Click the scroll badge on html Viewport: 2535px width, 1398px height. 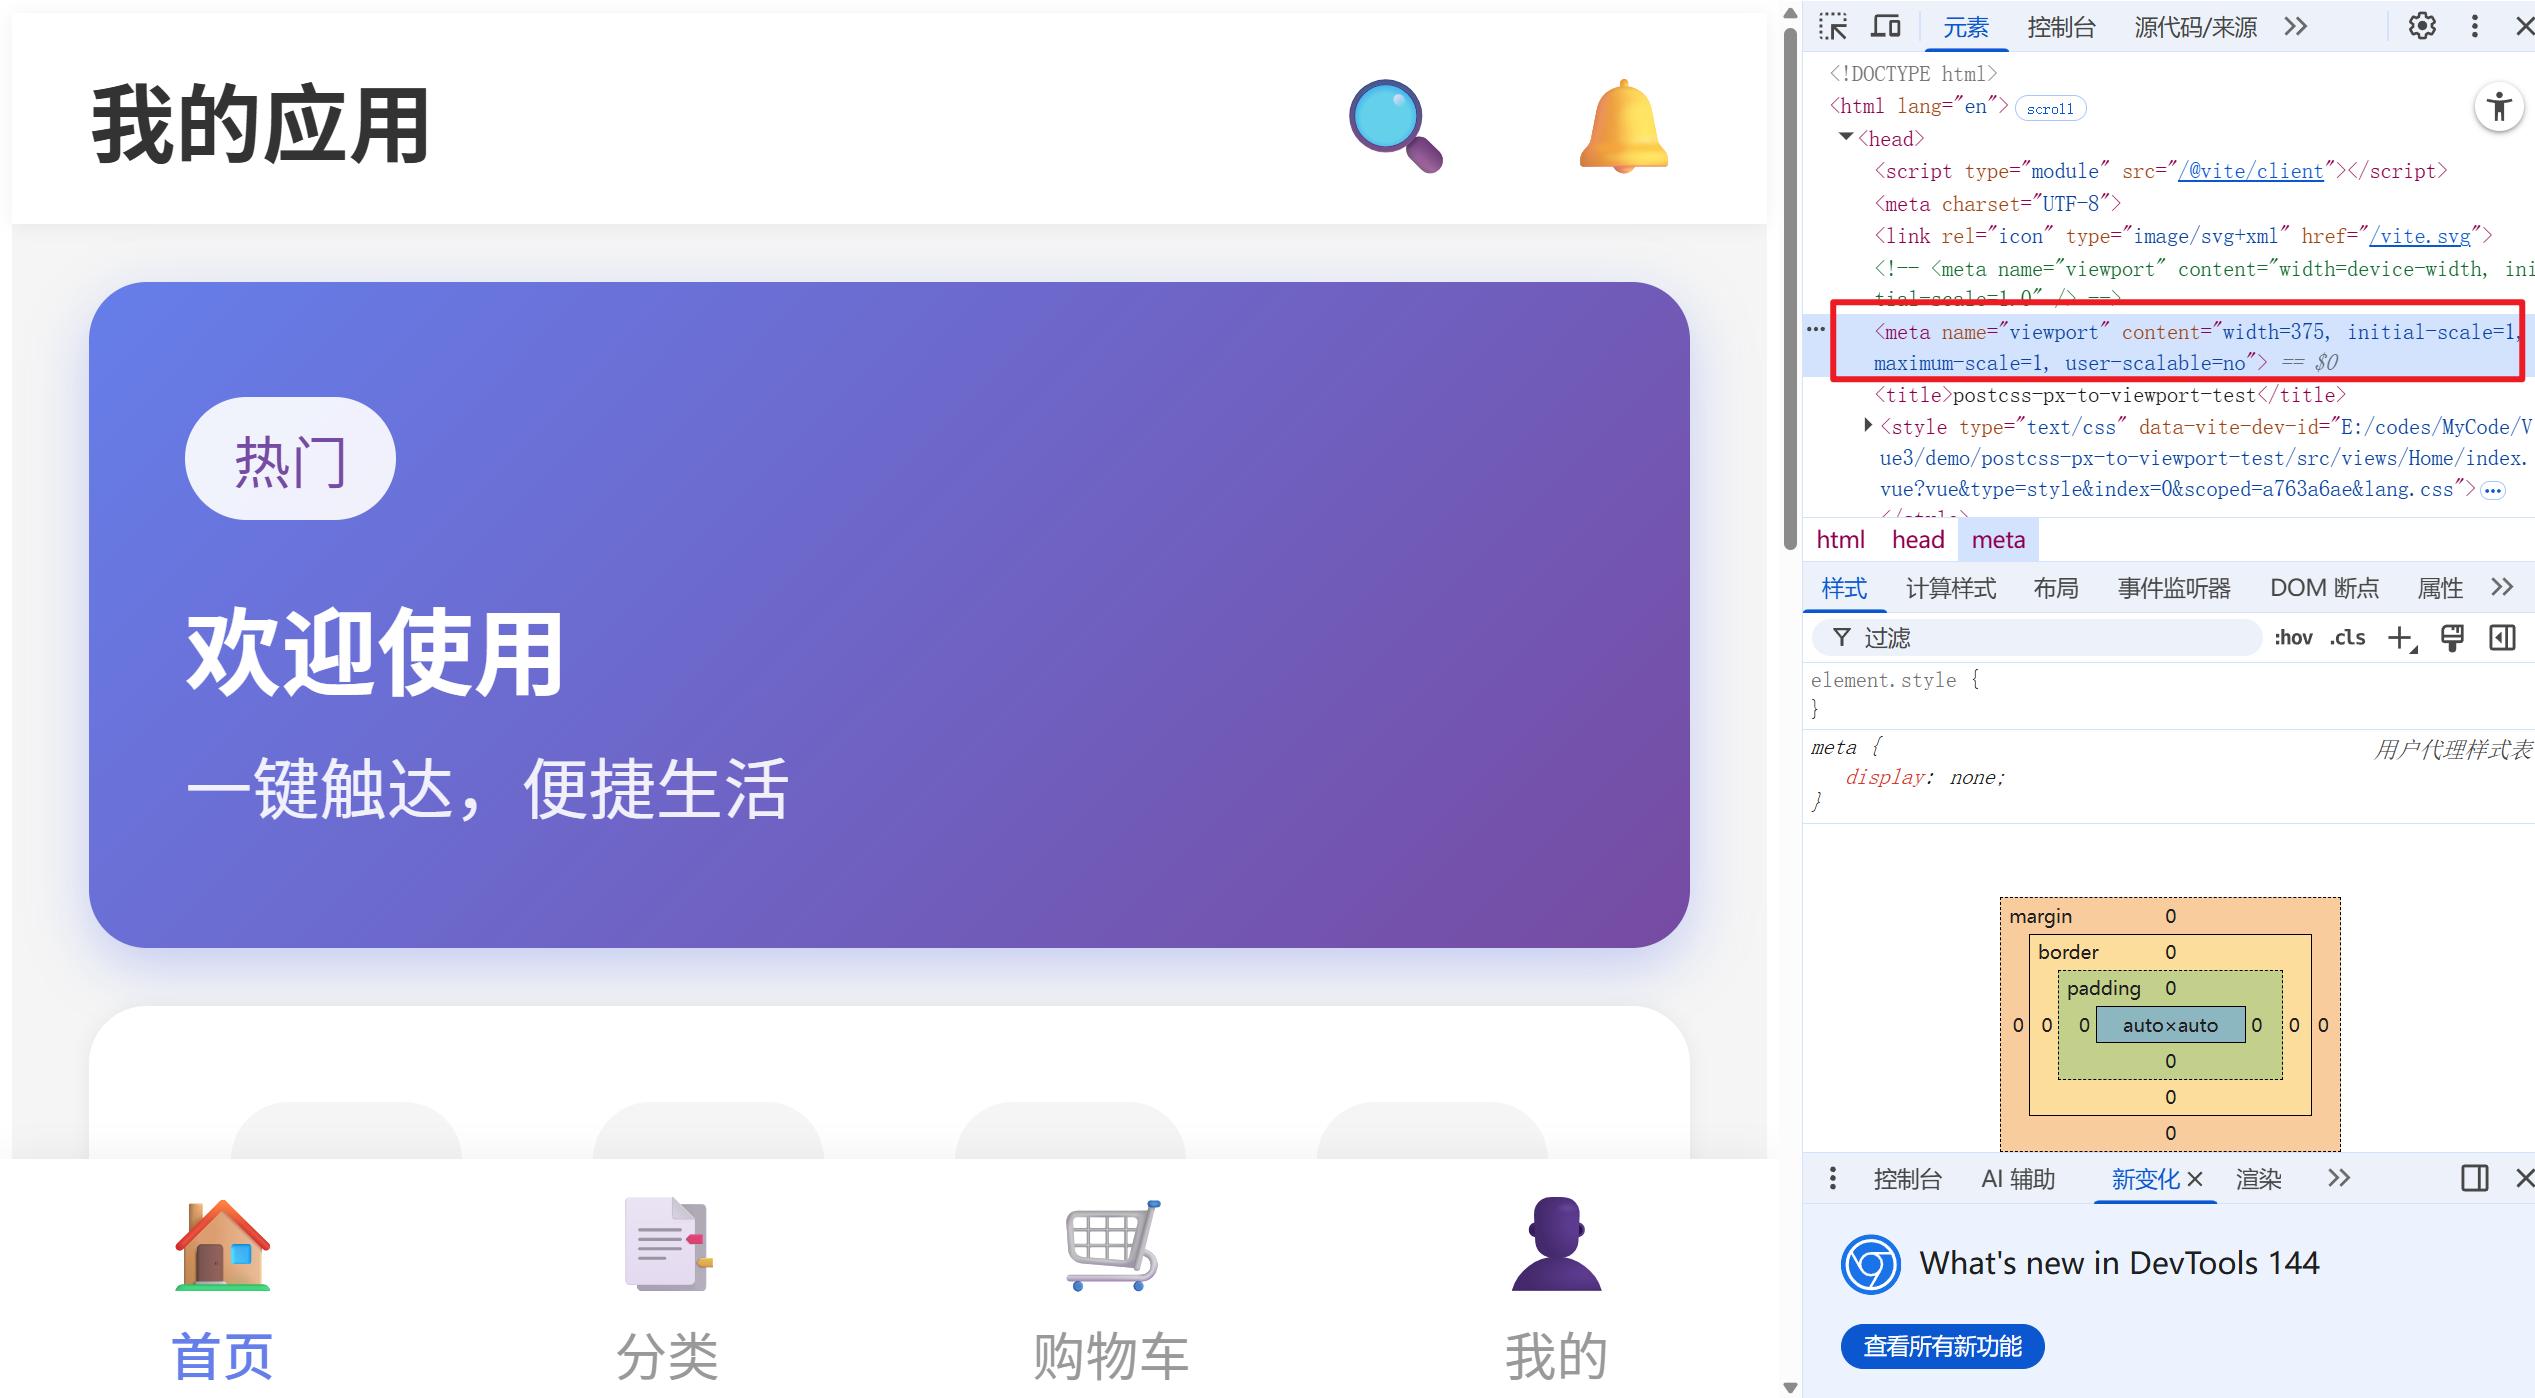[x=2050, y=108]
